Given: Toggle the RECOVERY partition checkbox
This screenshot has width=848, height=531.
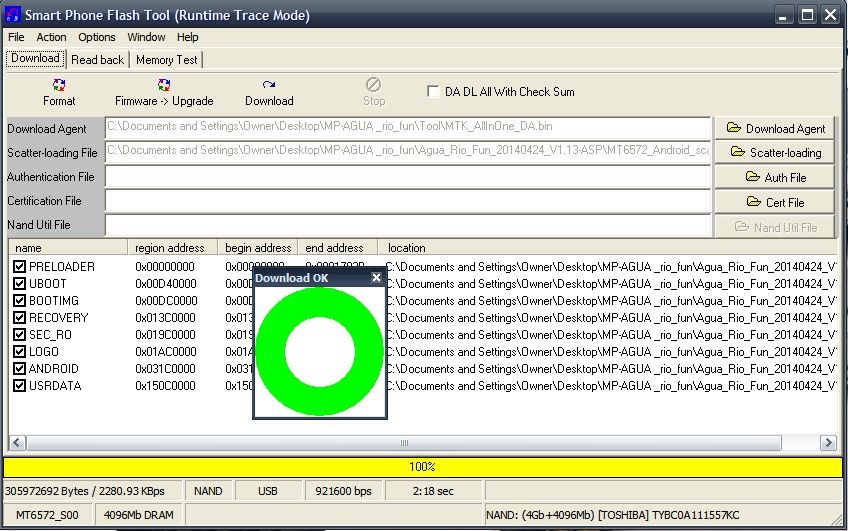Looking at the screenshot, I should tap(19, 318).
